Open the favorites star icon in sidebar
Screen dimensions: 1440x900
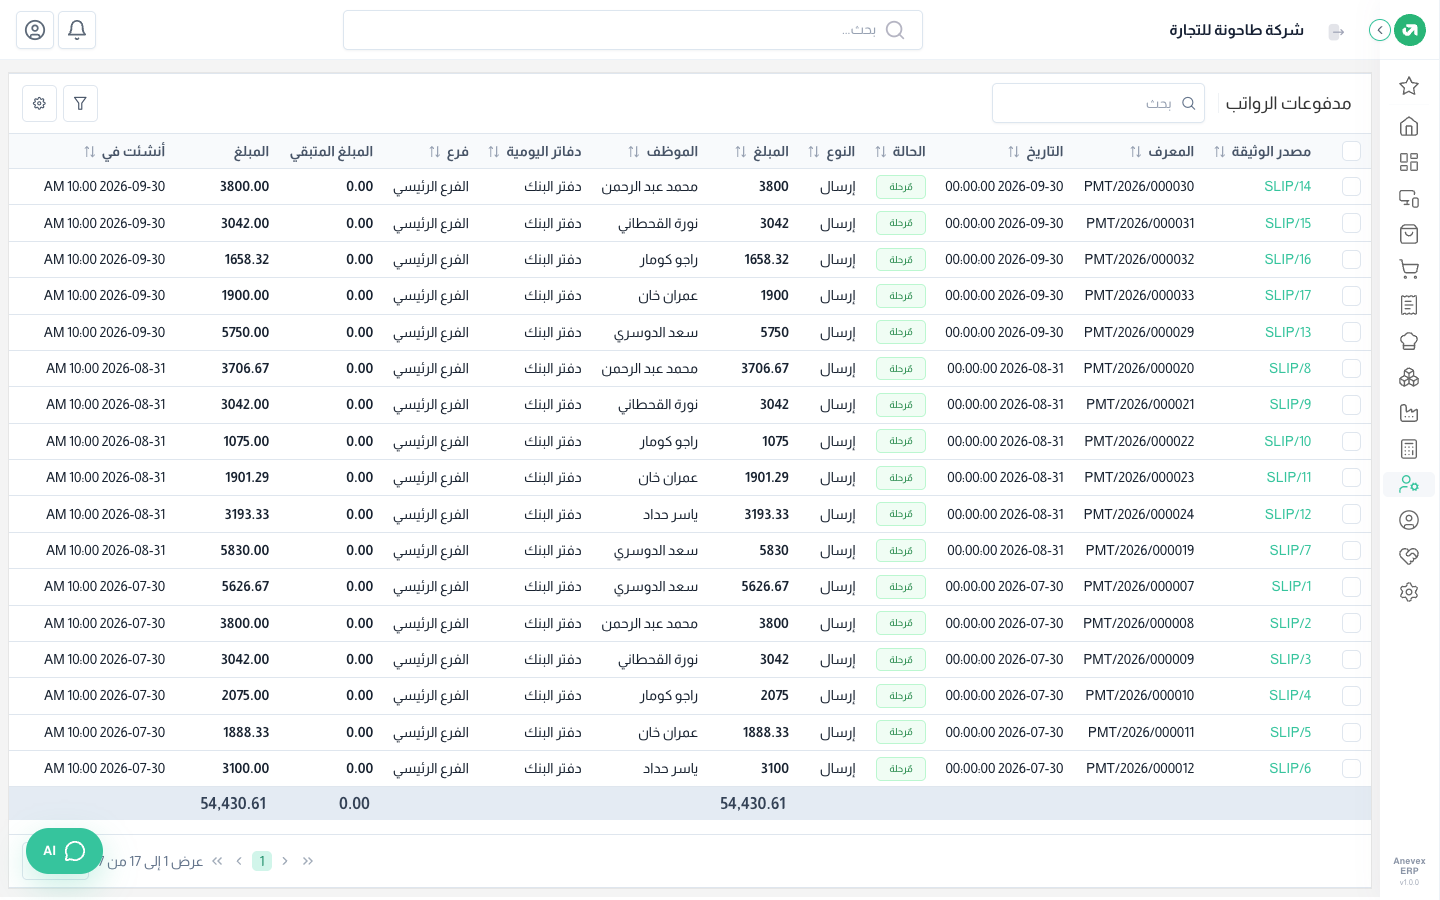pos(1409,86)
